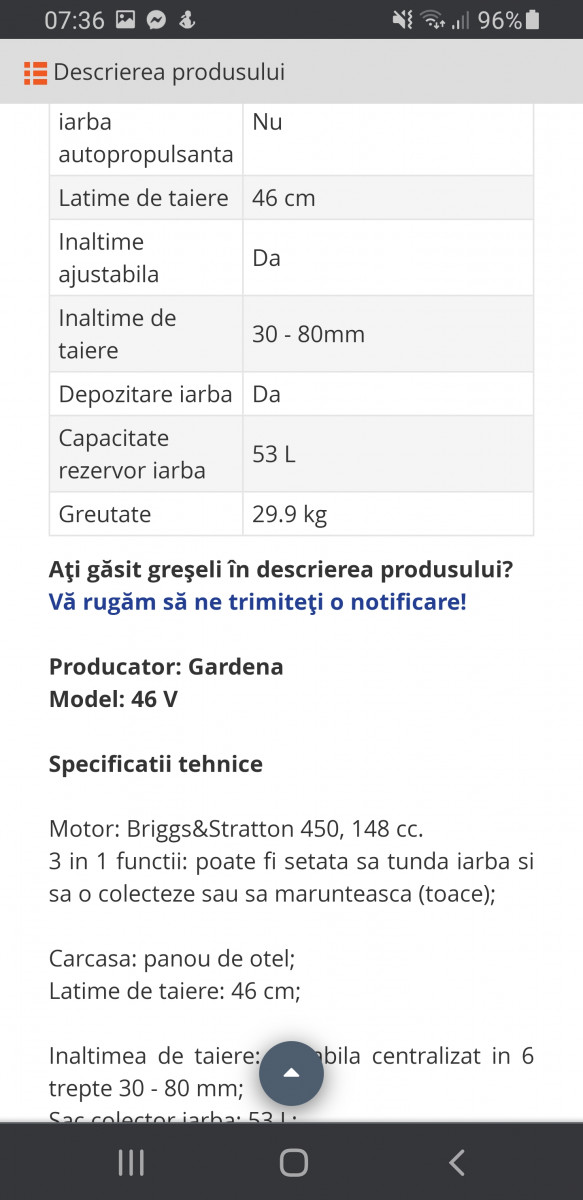The height and width of the screenshot is (1200, 583).
Task: Tap the 07:36 clock in status bar
Action: click(74, 20)
